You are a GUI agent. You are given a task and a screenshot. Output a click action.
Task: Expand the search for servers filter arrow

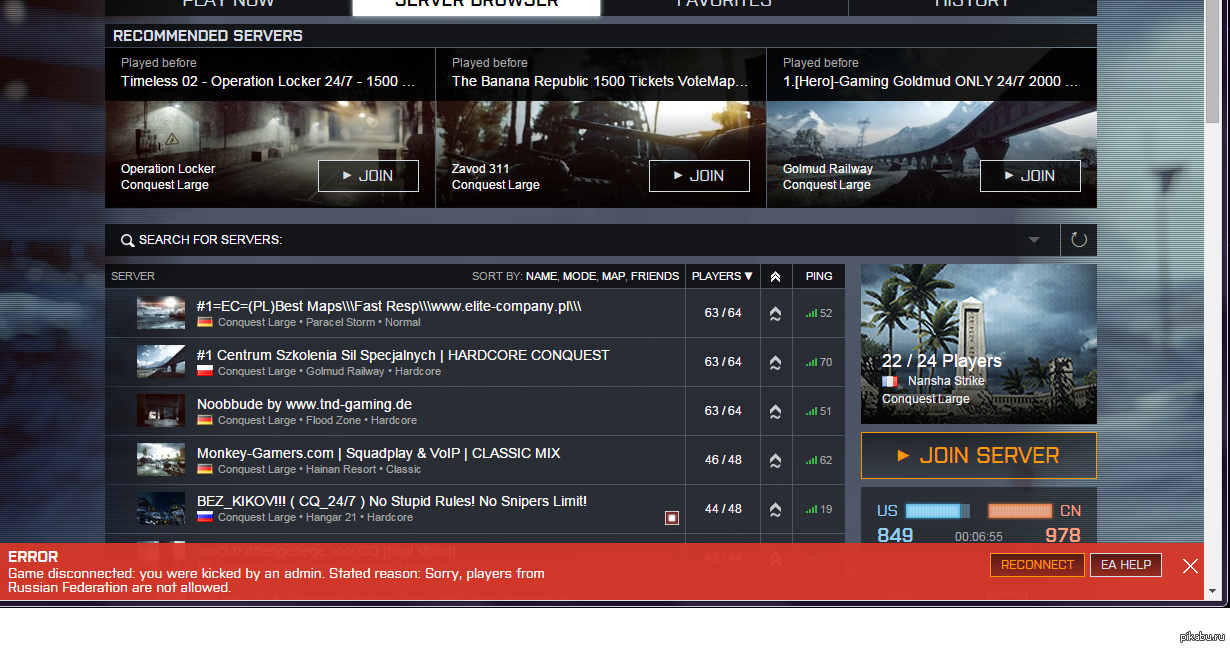[1034, 240]
